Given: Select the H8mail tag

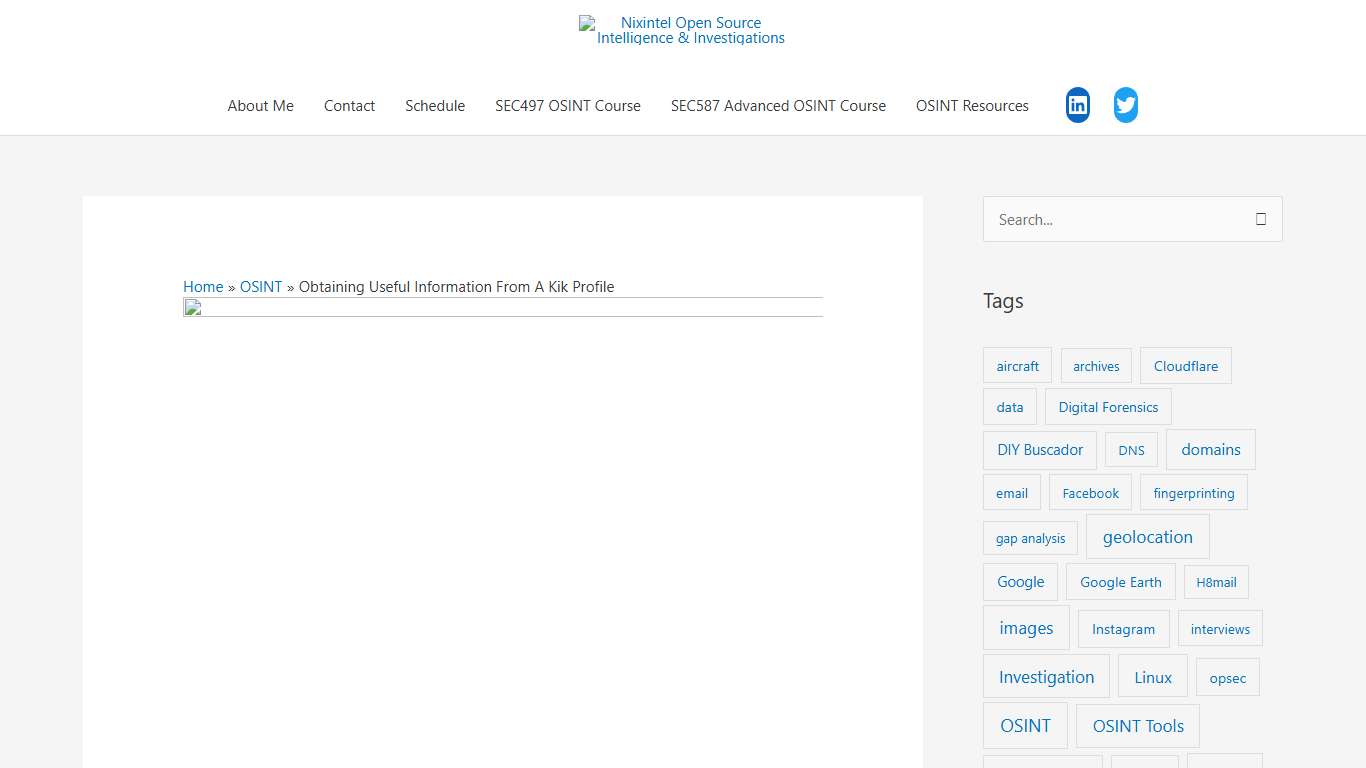Looking at the screenshot, I should 1216,582.
